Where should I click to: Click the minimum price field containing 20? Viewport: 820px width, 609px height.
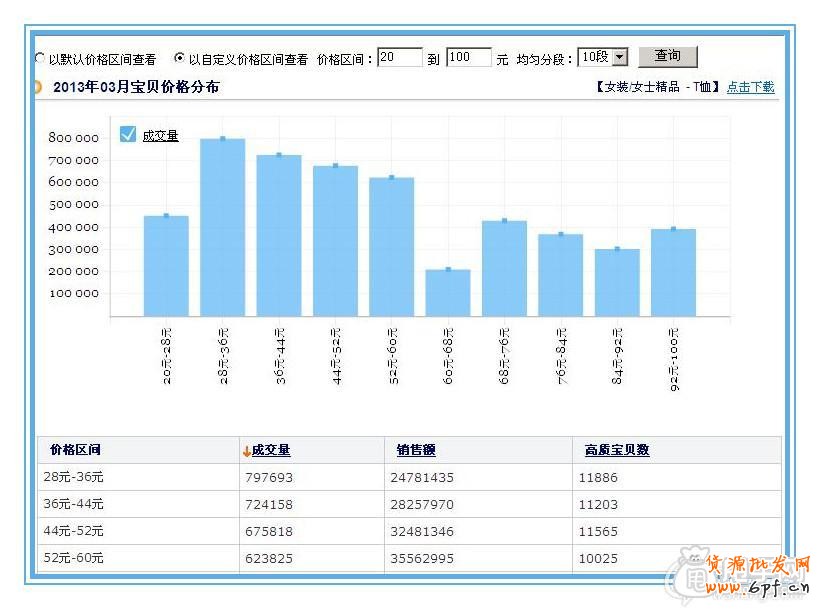(x=400, y=58)
